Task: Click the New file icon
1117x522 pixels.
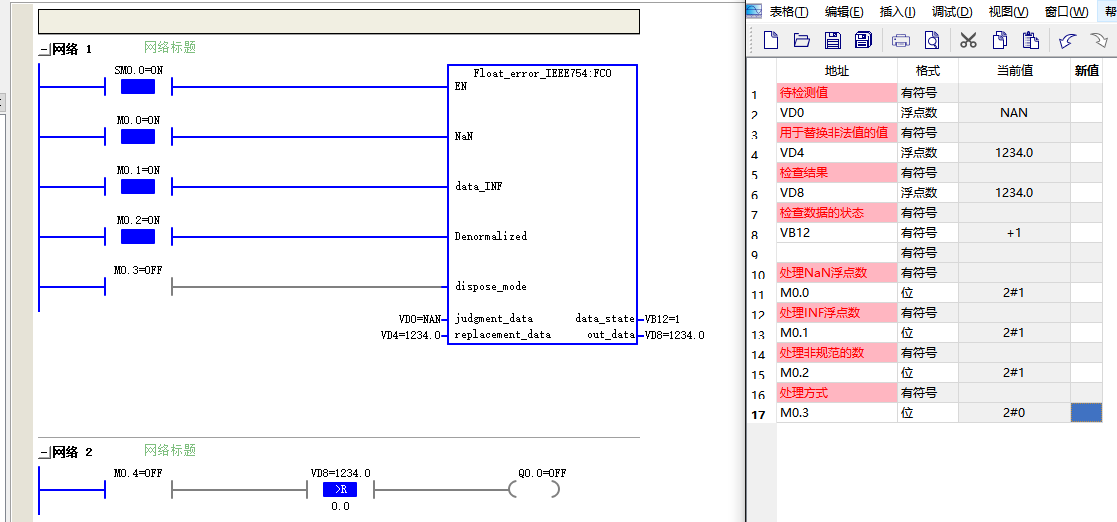Action: 771,40
